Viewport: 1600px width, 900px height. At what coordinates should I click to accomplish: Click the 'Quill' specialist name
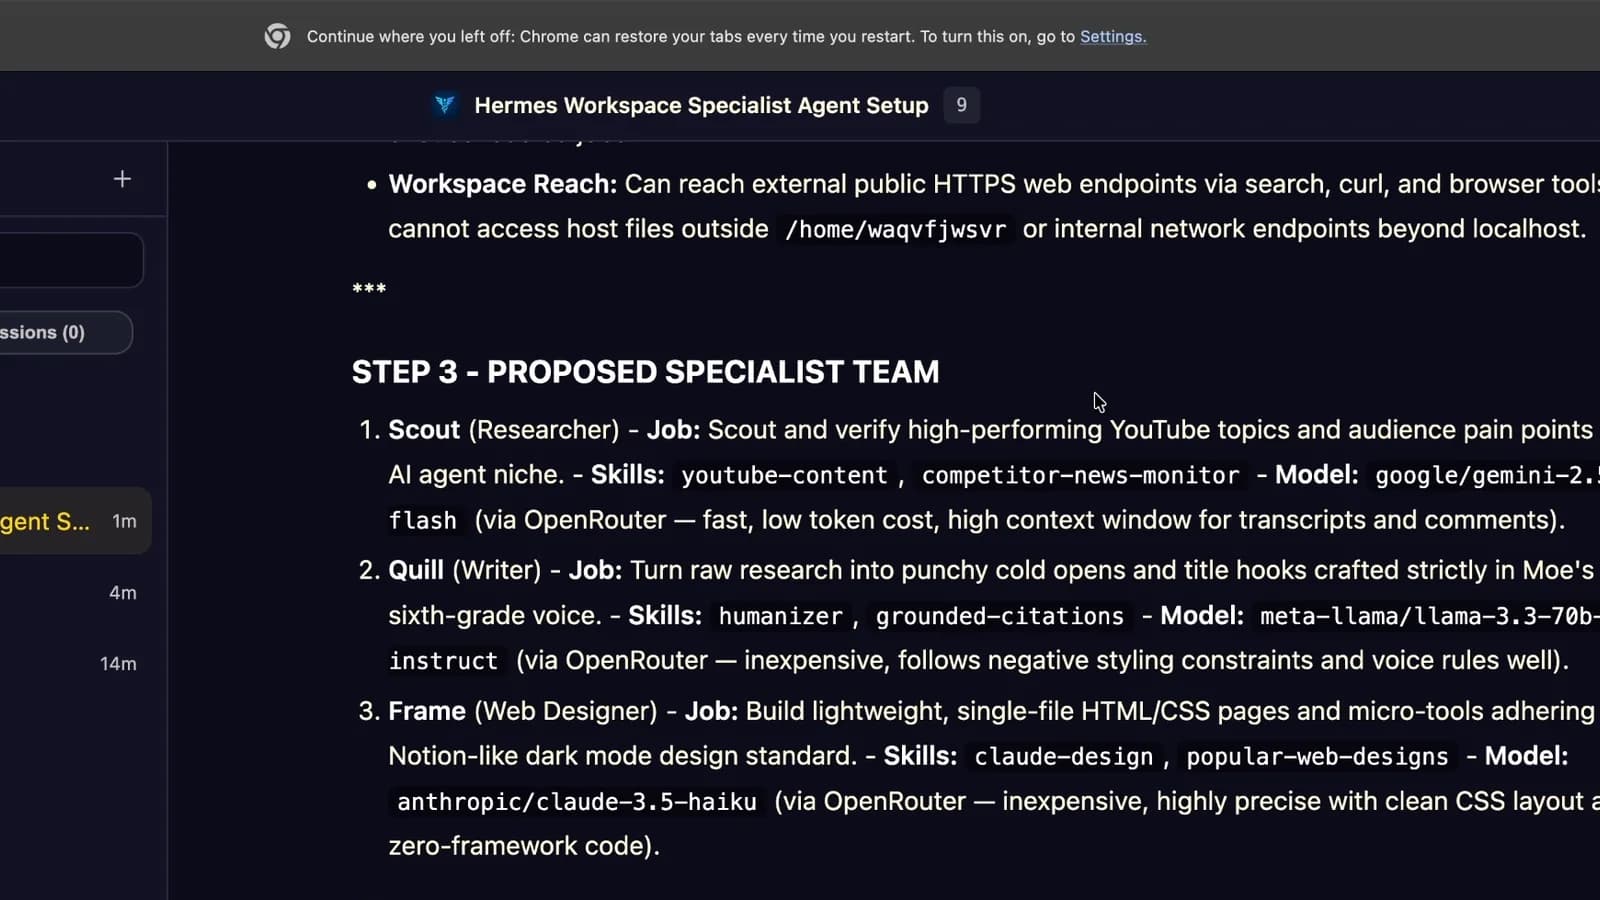(416, 570)
